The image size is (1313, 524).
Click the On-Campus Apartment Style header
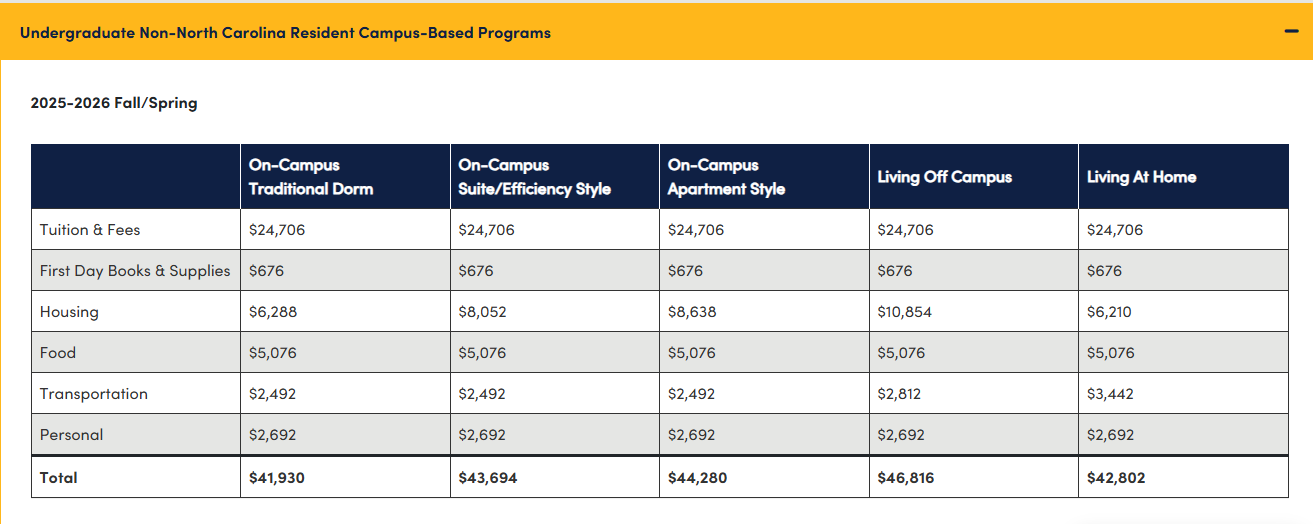pos(726,177)
